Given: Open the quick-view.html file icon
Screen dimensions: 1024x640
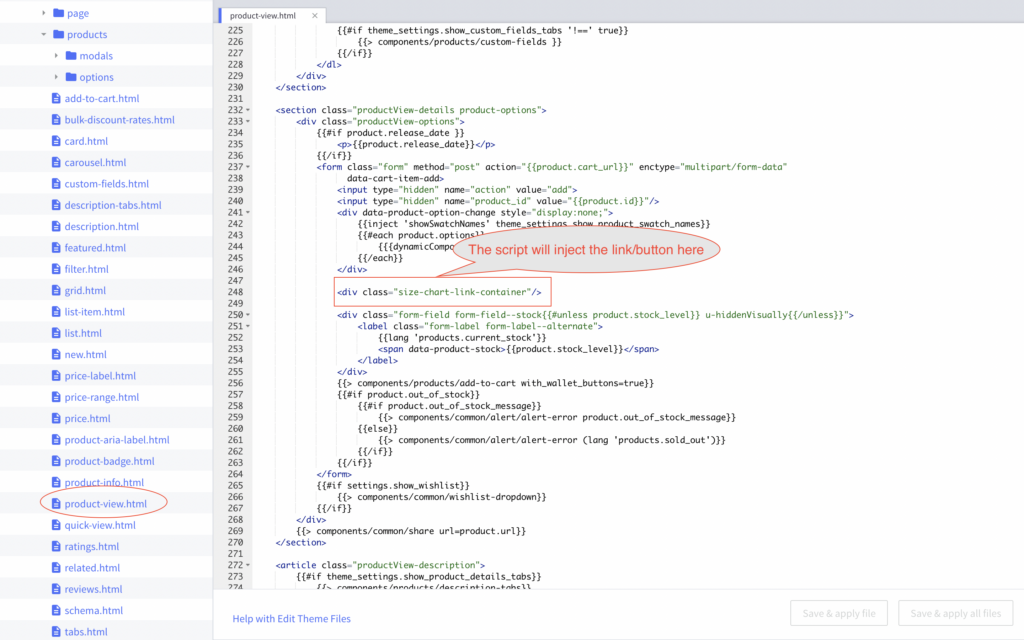Looking at the screenshot, I should pyautogui.click(x=56, y=525).
